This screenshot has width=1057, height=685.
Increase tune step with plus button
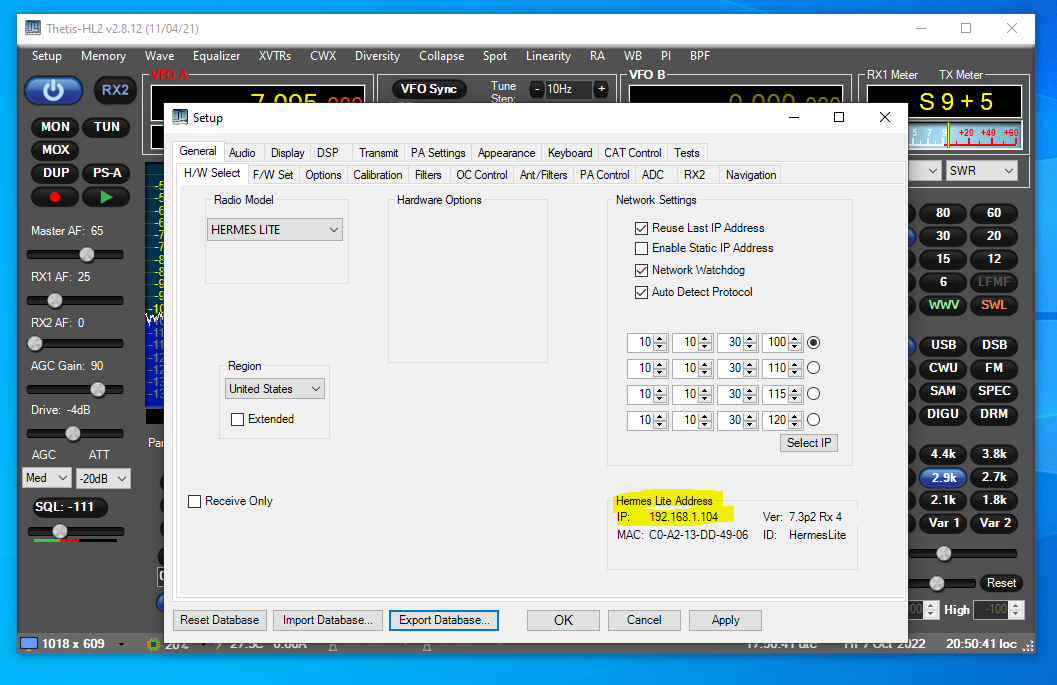(x=601, y=88)
